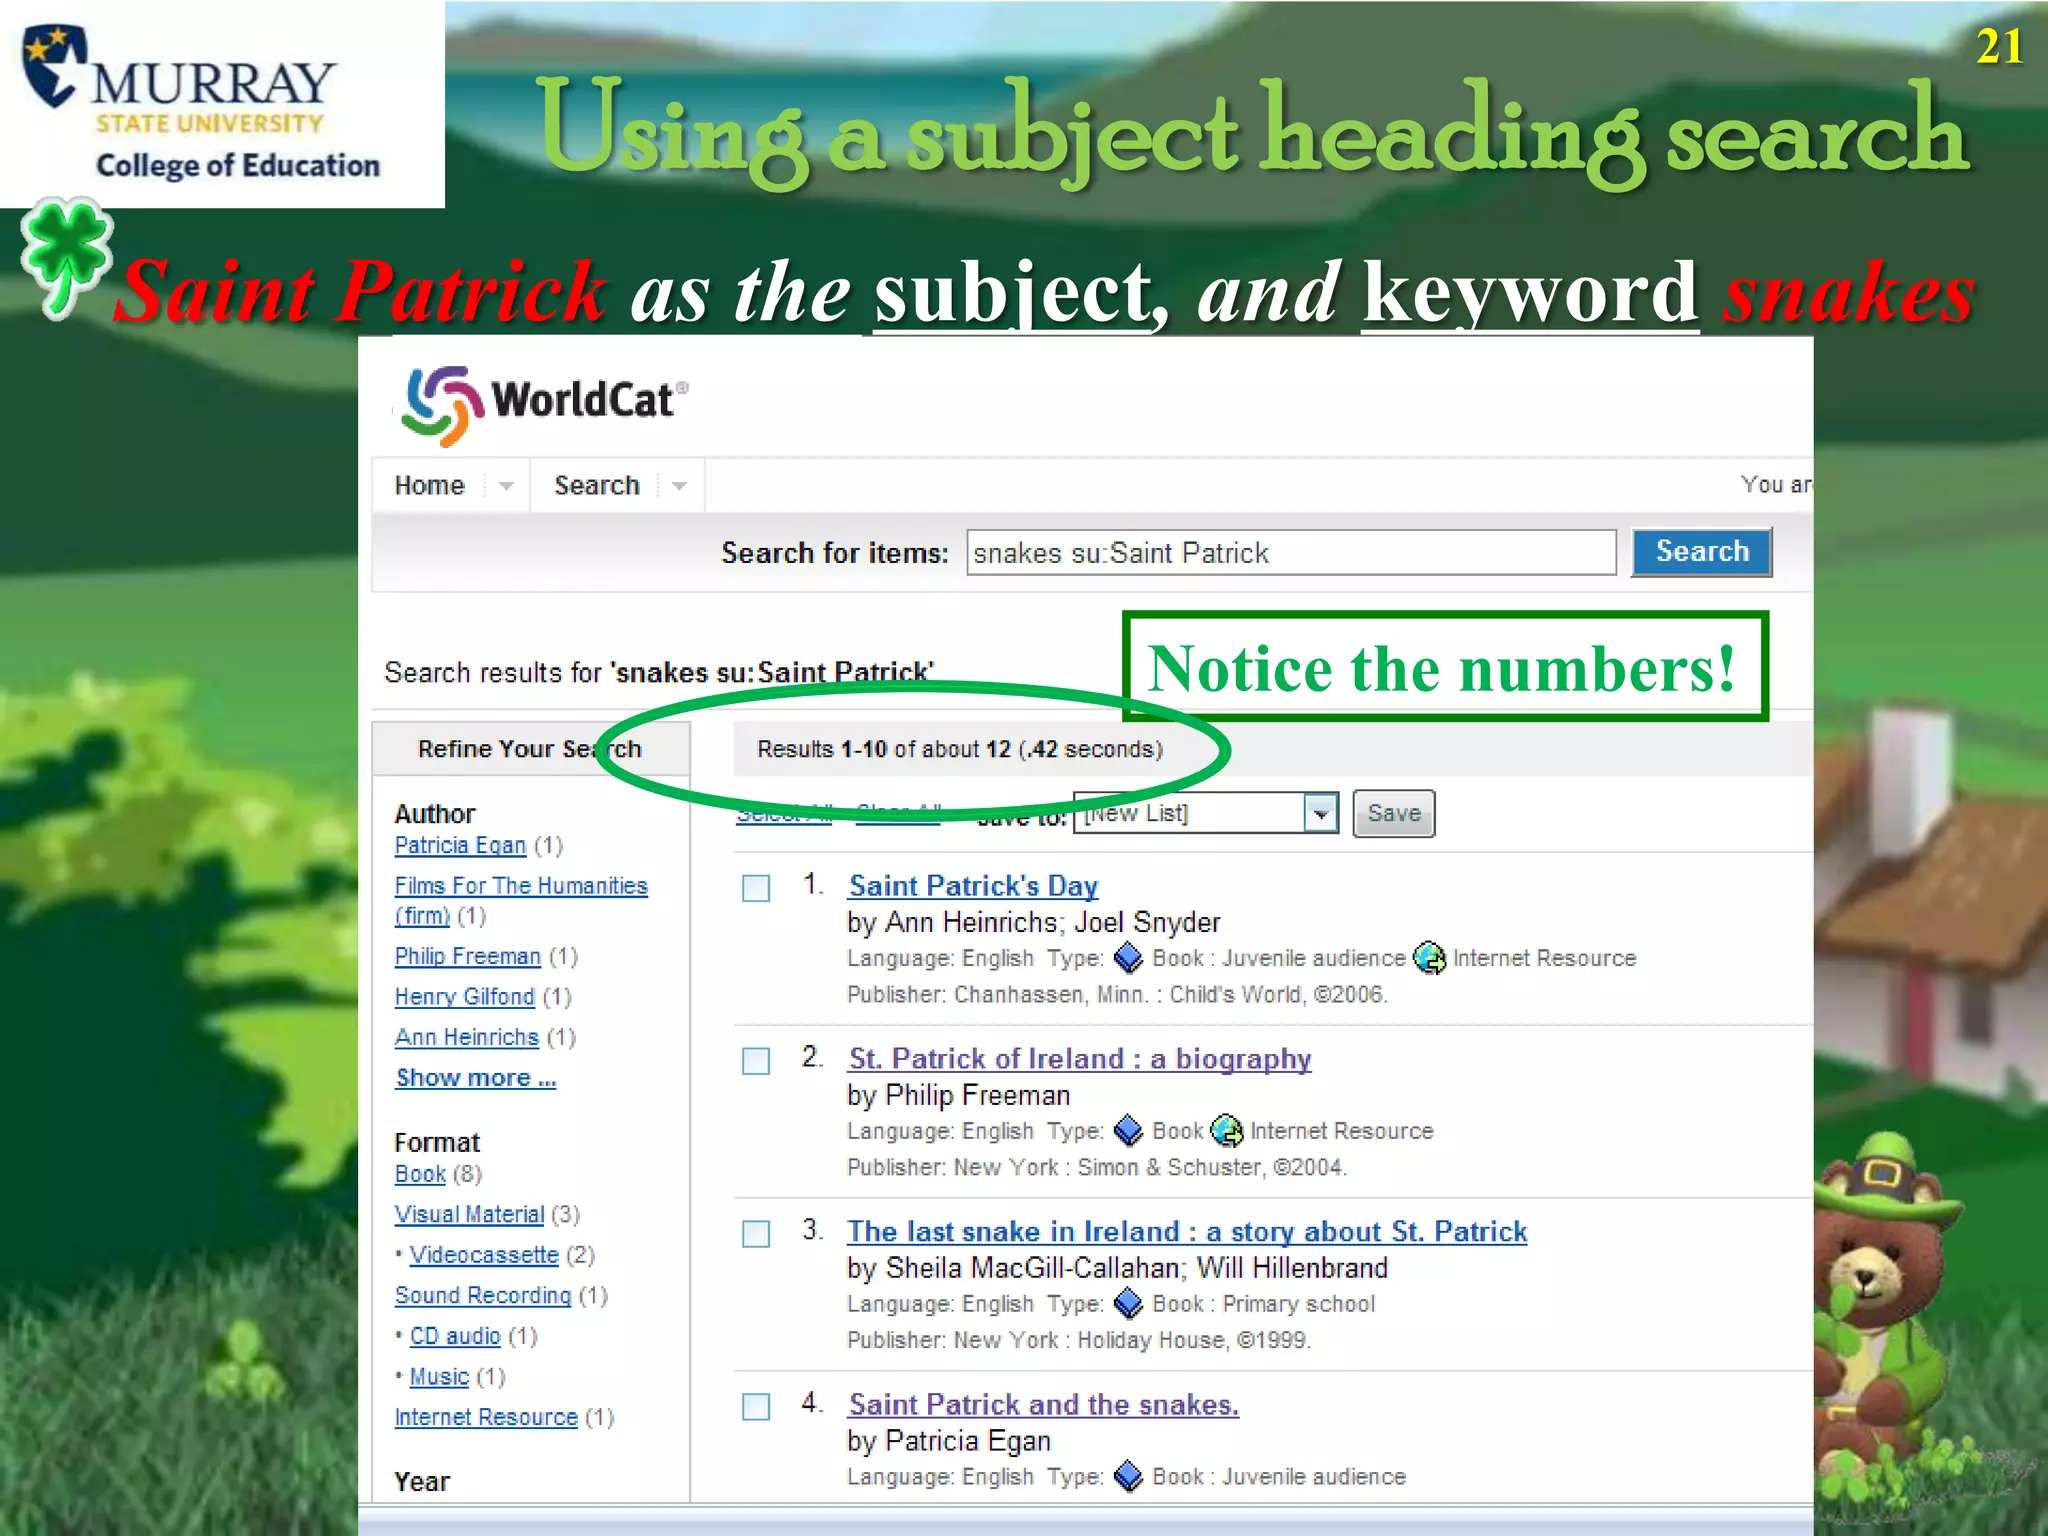Filter results by Videocassette format
2048x1536 pixels.
pos(484,1255)
